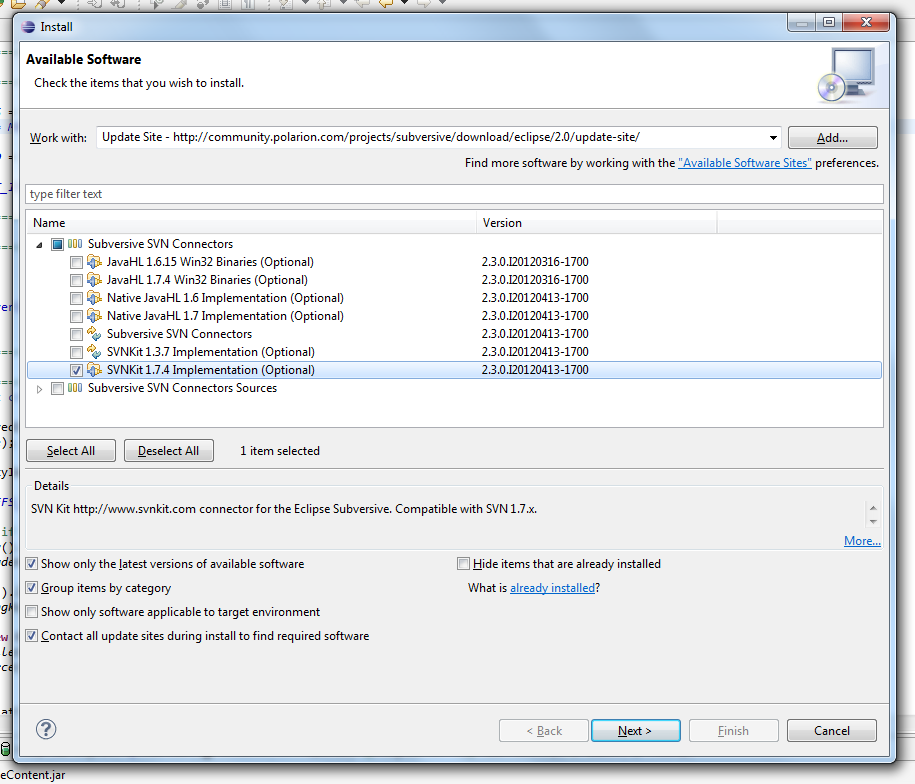This screenshot has height=784, width=915.
Task: Open the already installed link
Action: pyautogui.click(x=552, y=587)
